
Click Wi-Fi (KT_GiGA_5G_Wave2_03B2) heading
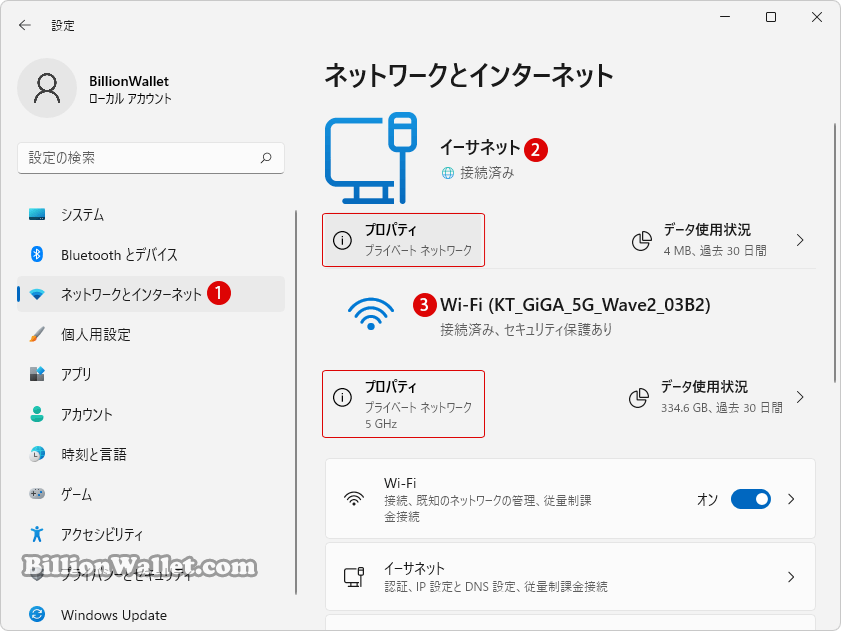pos(575,305)
